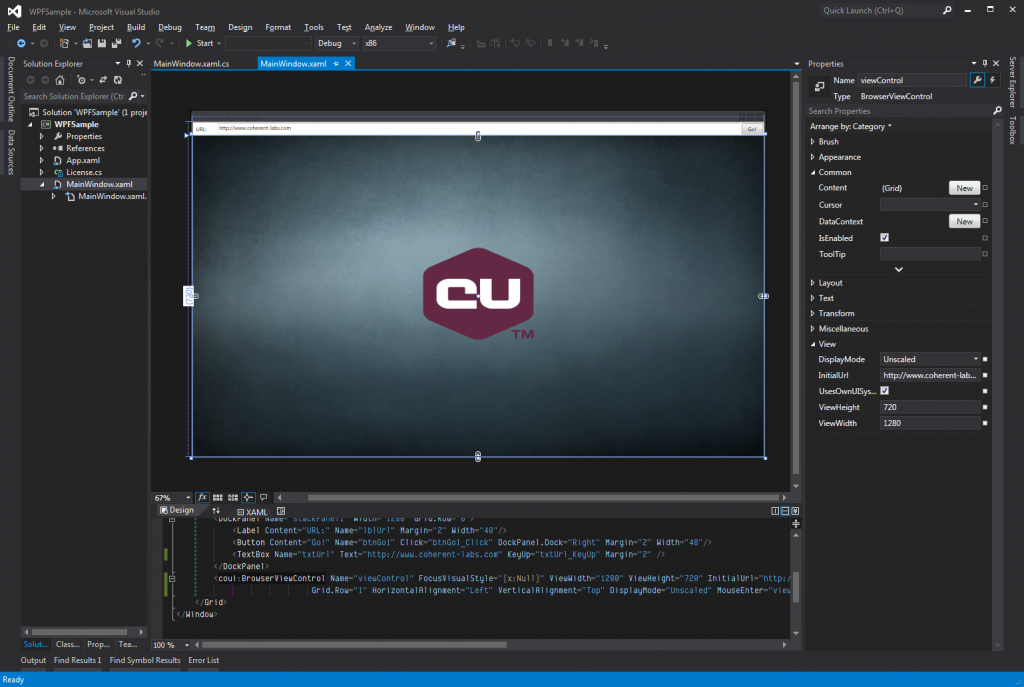Click the green Start debugging arrow
Screen dimensions: 1024x687
(188, 44)
